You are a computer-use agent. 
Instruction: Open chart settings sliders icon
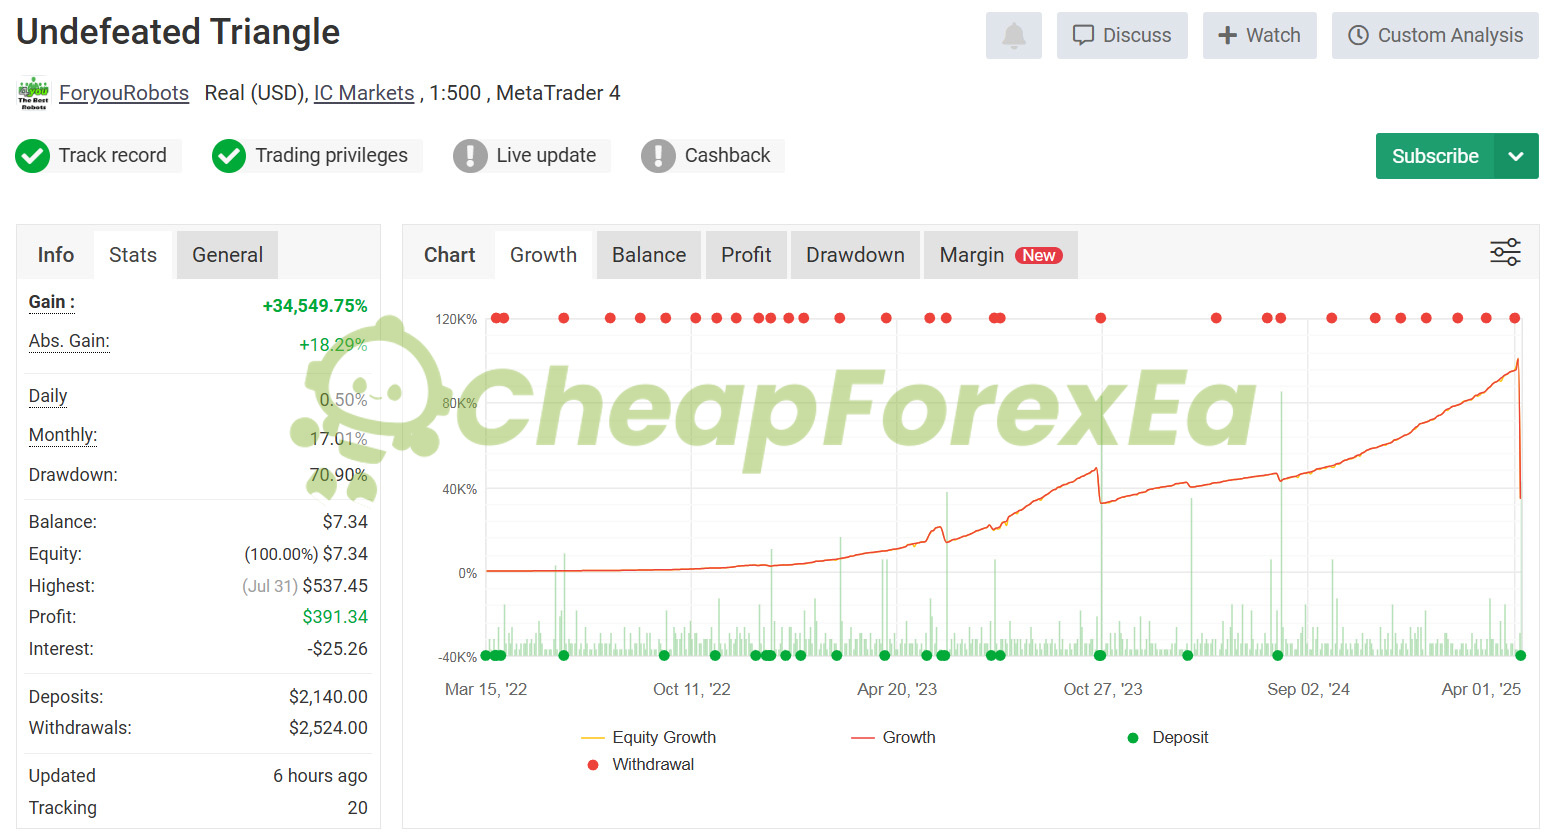click(1505, 252)
